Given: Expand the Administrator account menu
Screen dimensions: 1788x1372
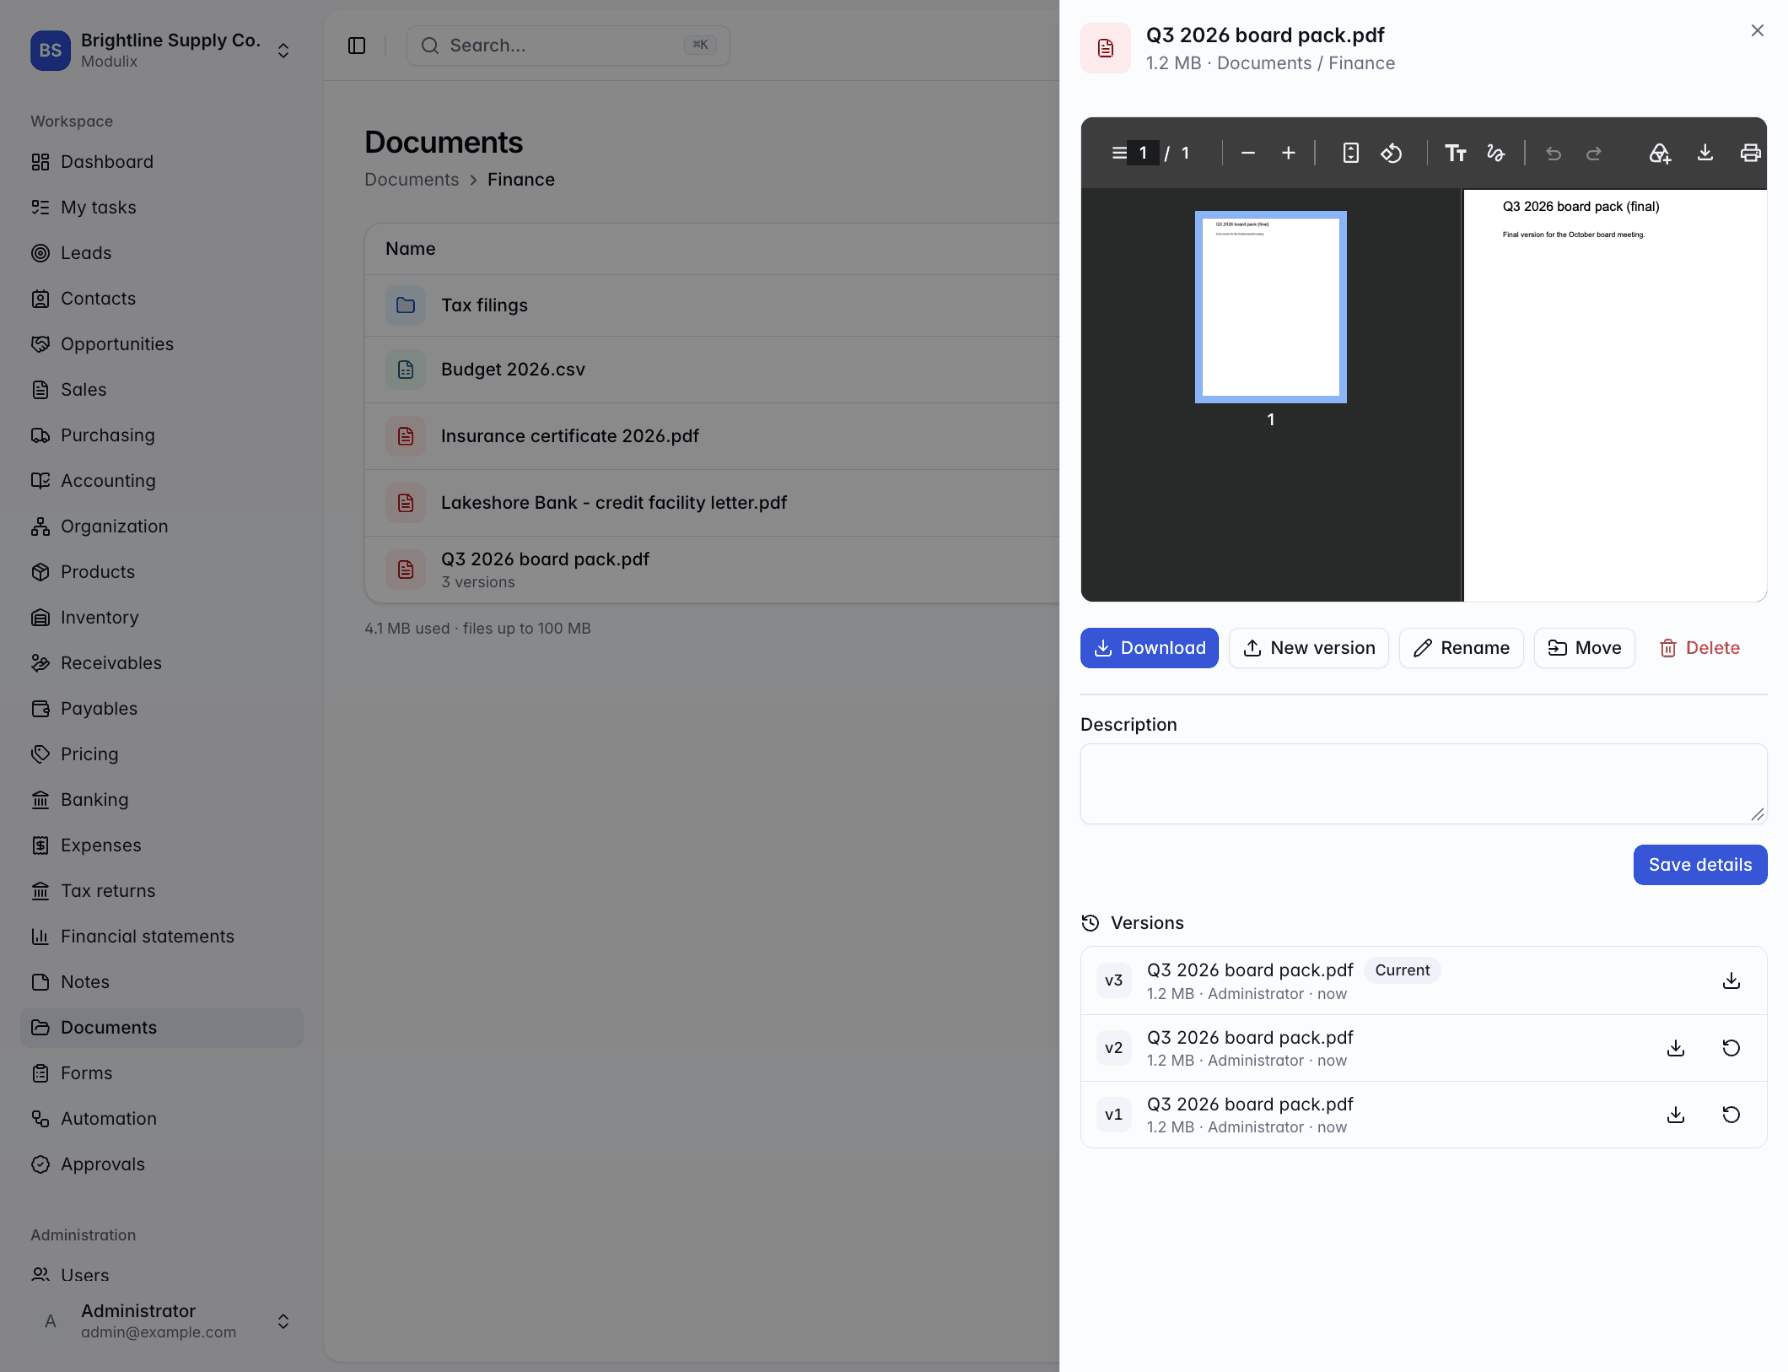Looking at the screenshot, I should [x=162, y=1321].
